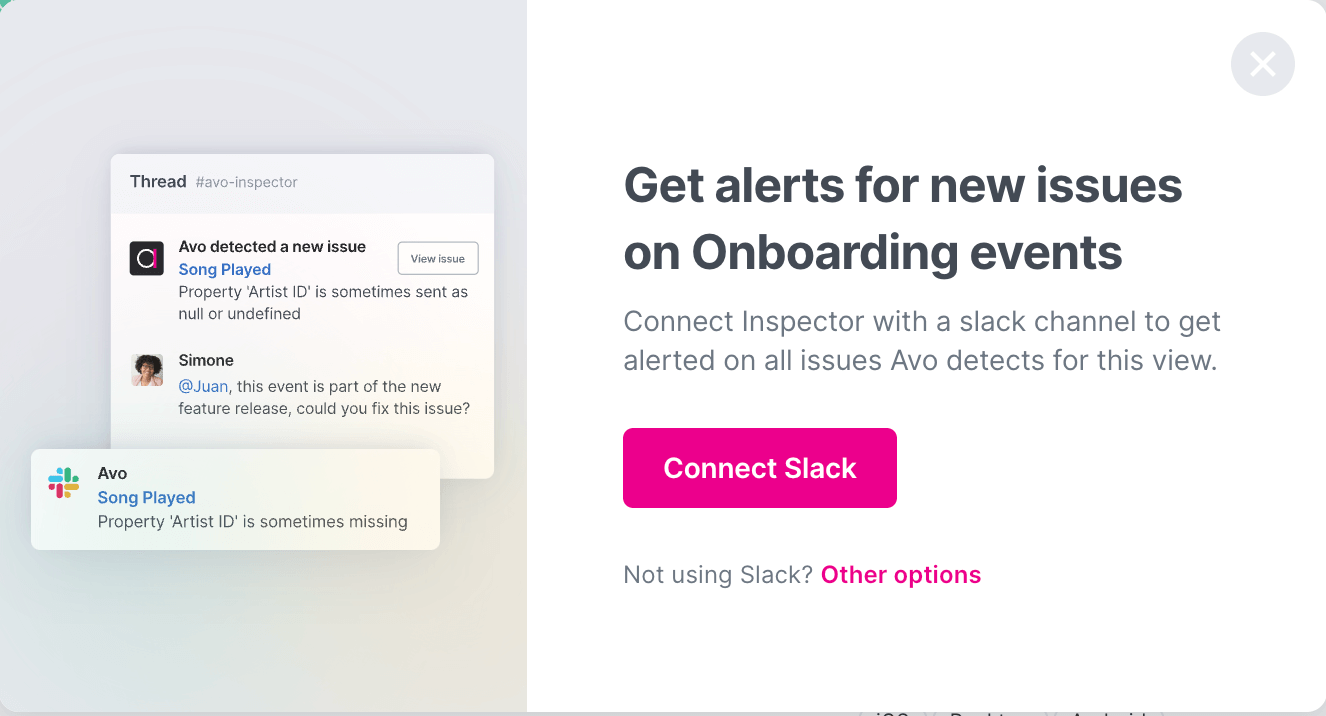Dismiss the alerts dialog with the X
Screen dimensions: 1326x716
[x=1262, y=64]
